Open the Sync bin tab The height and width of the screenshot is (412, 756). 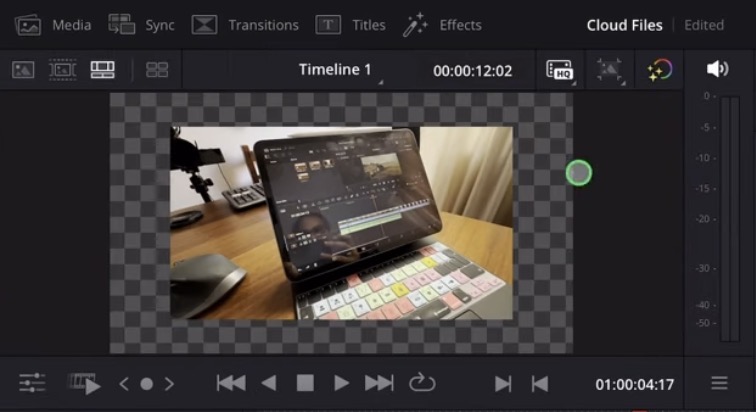click(x=141, y=25)
